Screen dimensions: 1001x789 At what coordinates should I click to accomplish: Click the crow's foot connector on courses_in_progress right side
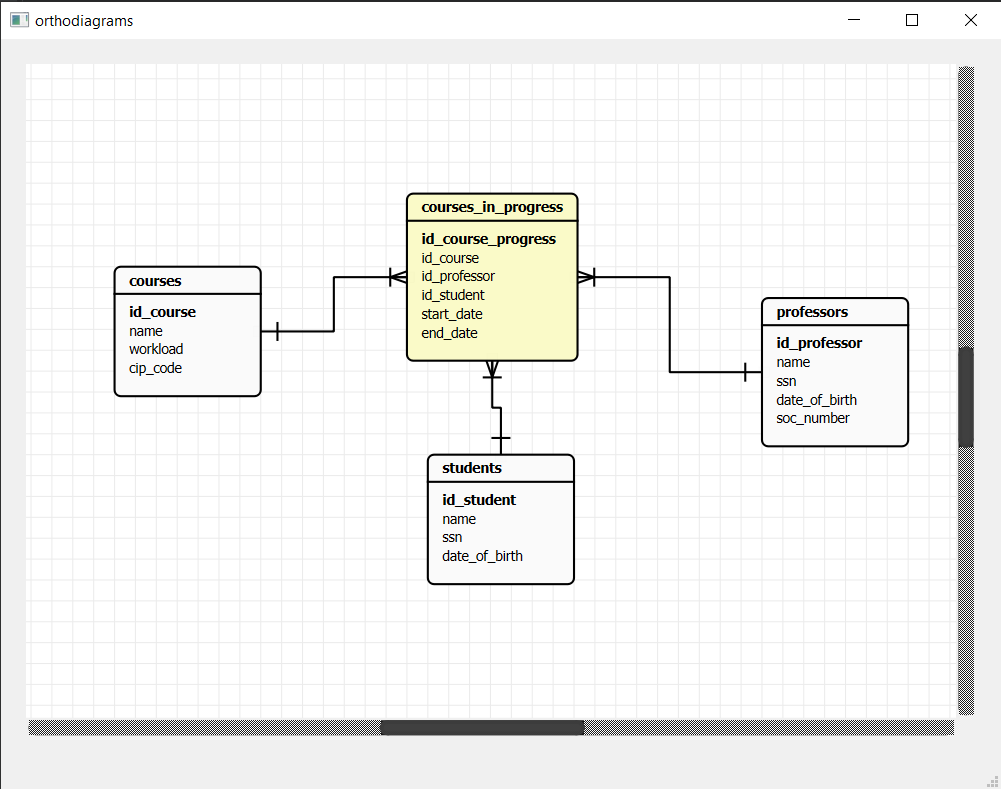[586, 277]
